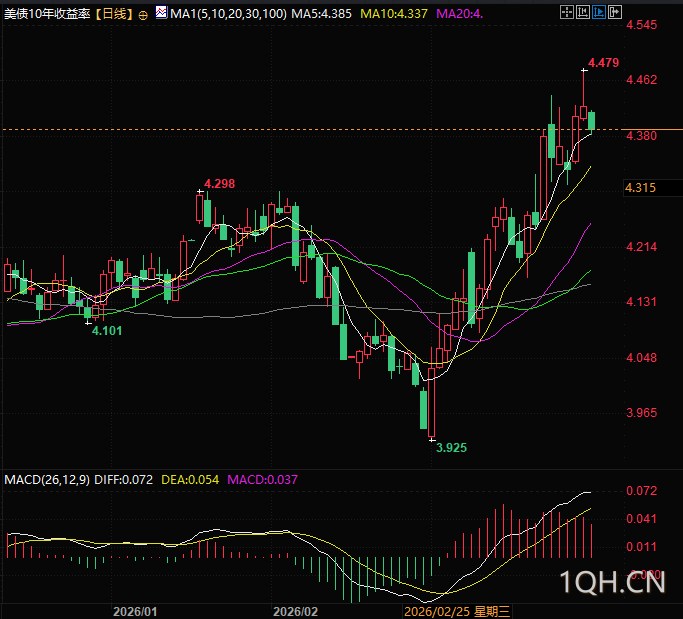
Task: Click the magenta MA20 value label
Action: tap(460, 14)
